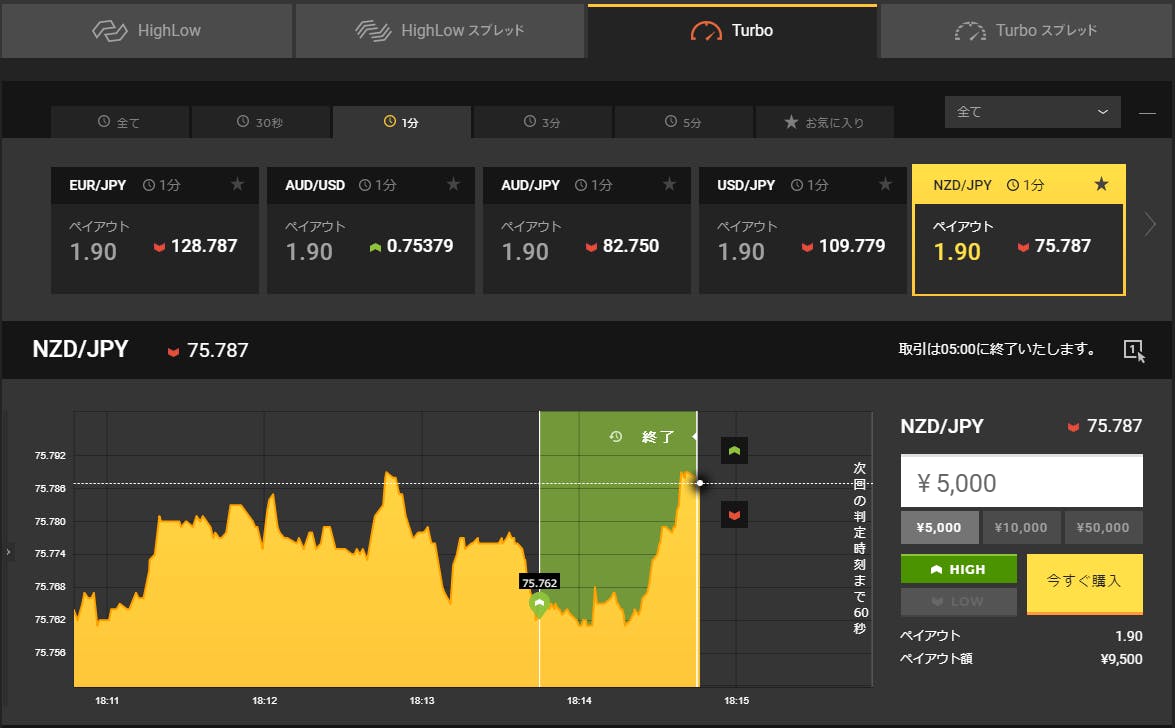1175x728 pixels.
Task: Expand the left side panel arrow
Action: tap(8, 551)
